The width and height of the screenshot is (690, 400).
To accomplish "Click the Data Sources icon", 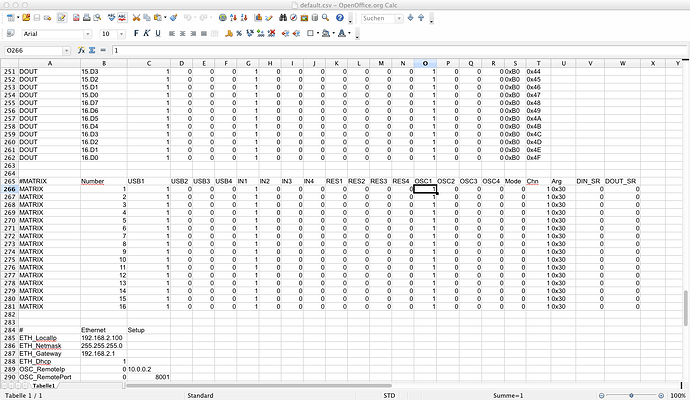I will pos(315,18).
